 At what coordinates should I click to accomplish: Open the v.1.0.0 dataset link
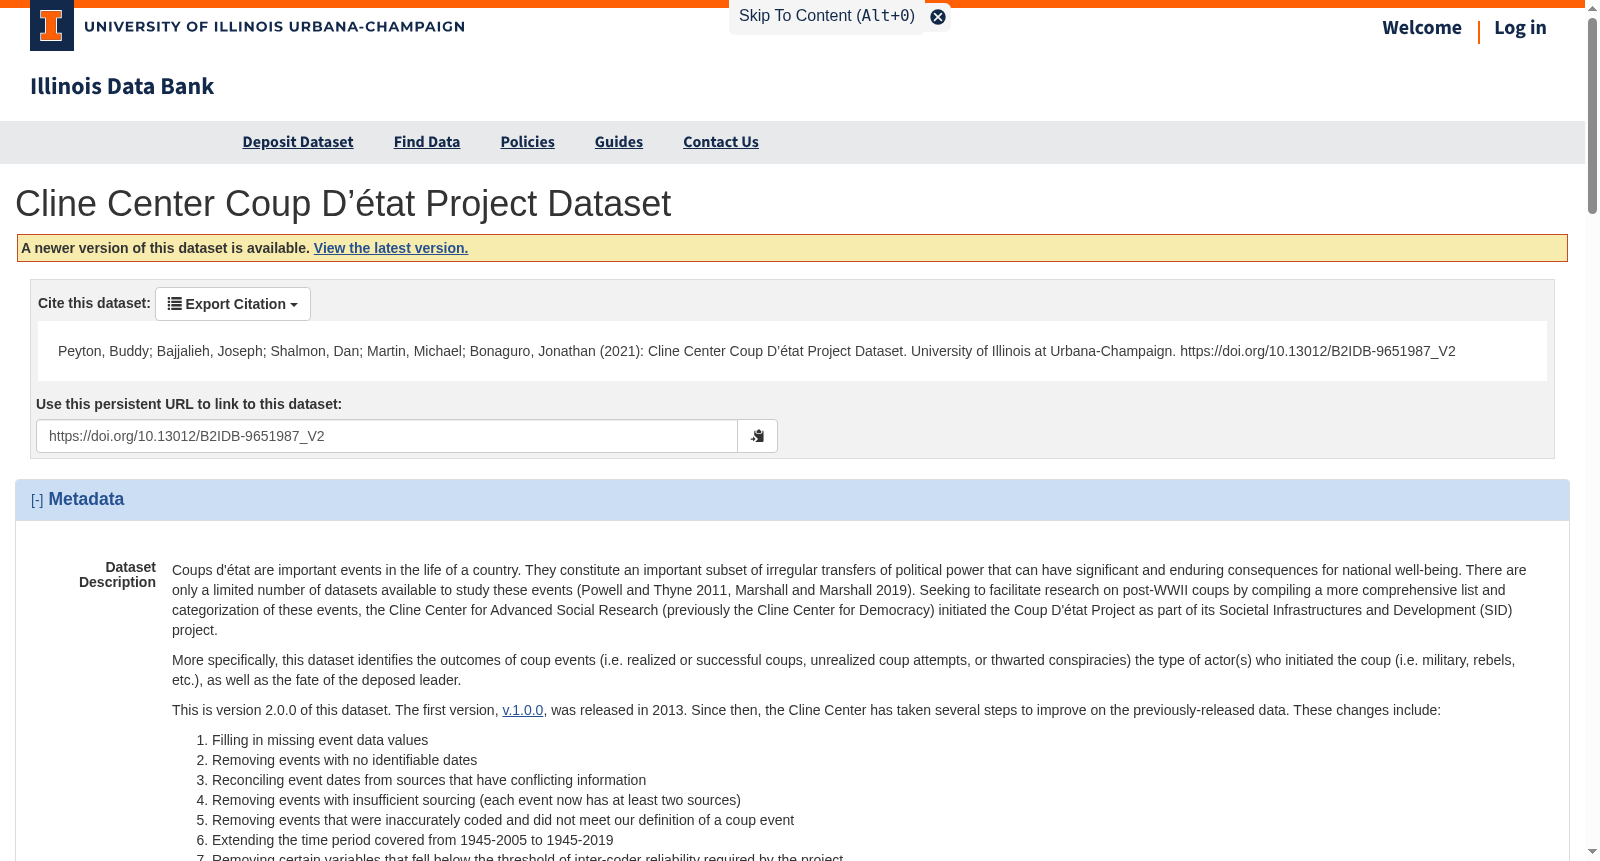(523, 710)
